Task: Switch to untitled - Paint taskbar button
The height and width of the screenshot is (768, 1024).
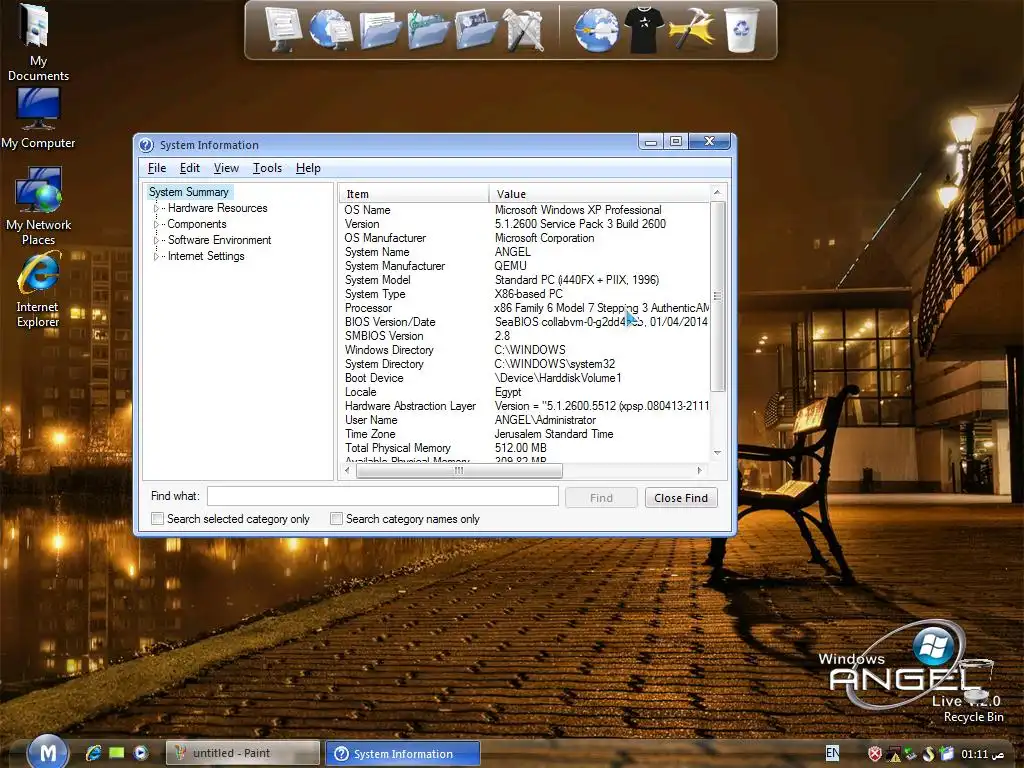Action: pyautogui.click(x=242, y=753)
